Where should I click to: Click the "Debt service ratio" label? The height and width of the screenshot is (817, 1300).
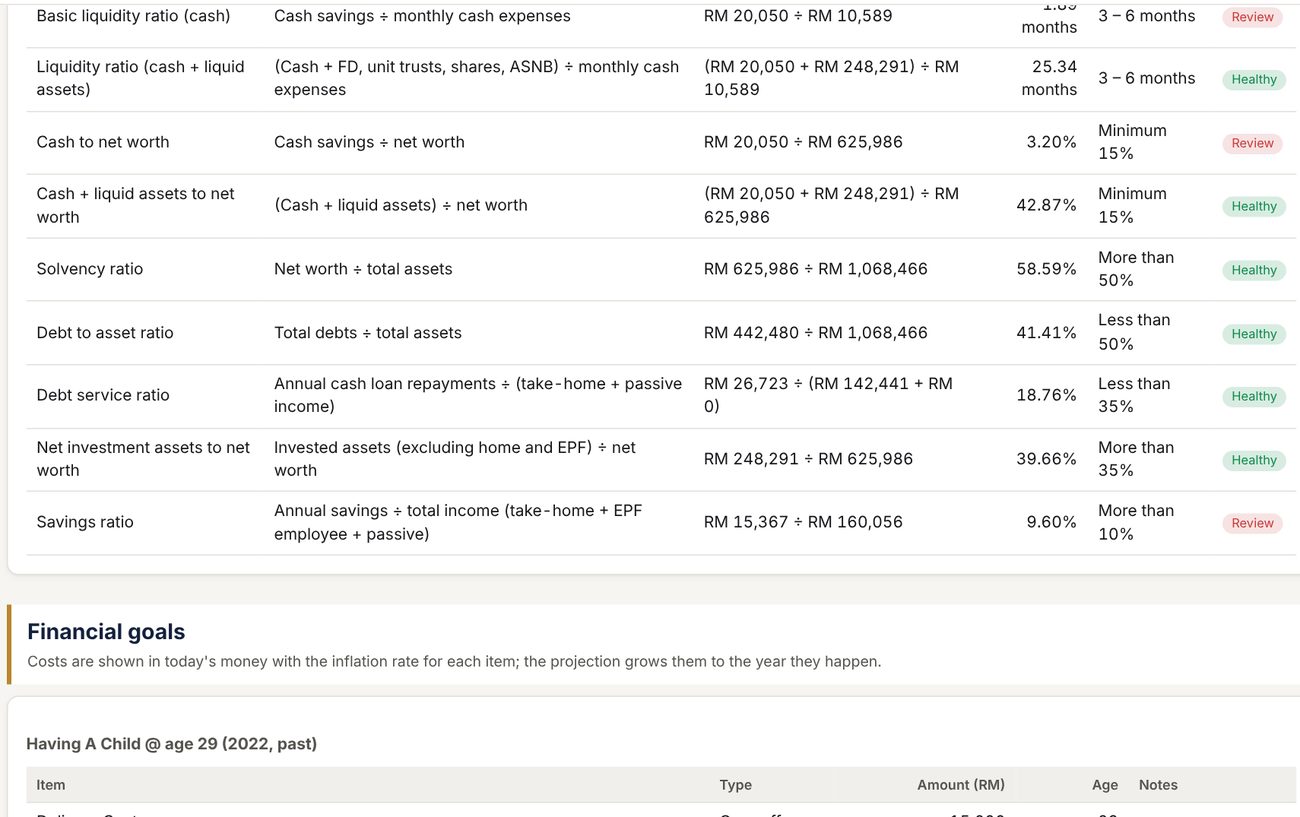pyautogui.click(x=103, y=395)
